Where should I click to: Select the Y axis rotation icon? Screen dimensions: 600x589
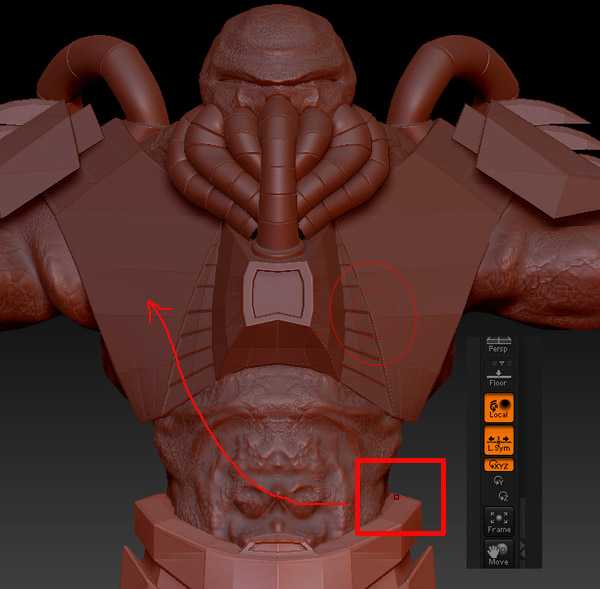click(x=499, y=481)
